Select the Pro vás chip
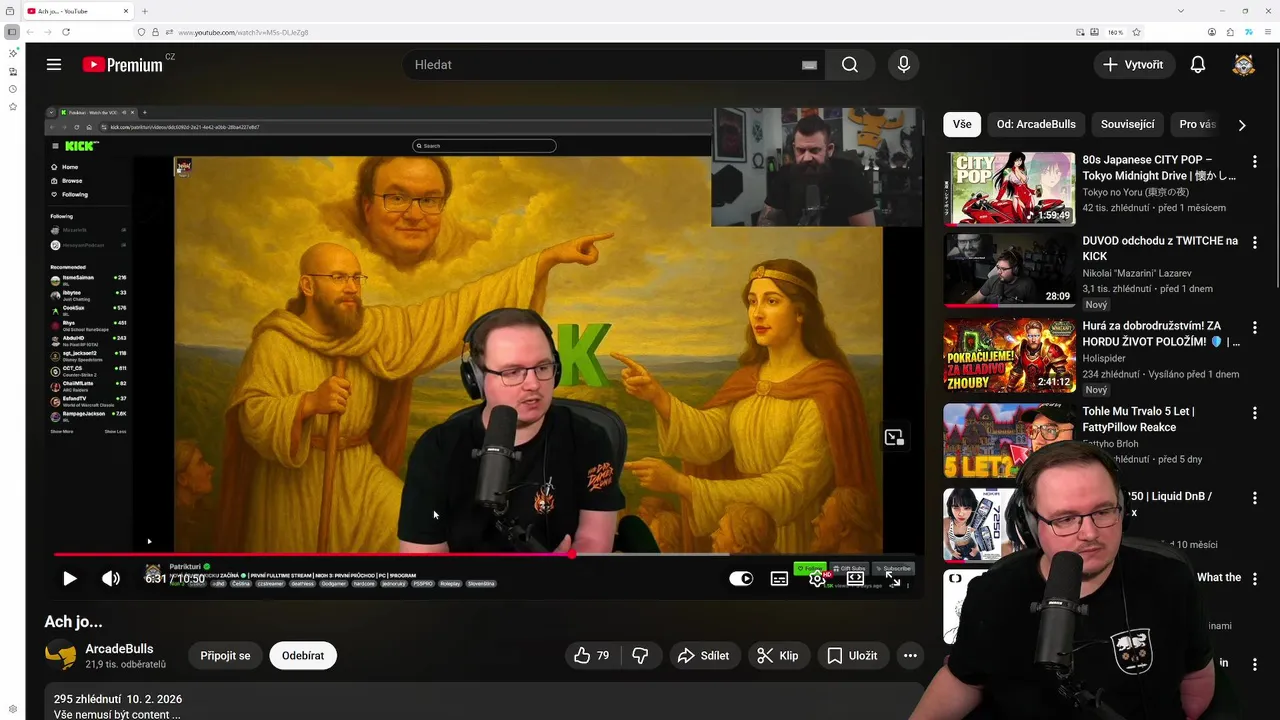The width and height of the screenshot is (1280, 720). [1197, 124]
